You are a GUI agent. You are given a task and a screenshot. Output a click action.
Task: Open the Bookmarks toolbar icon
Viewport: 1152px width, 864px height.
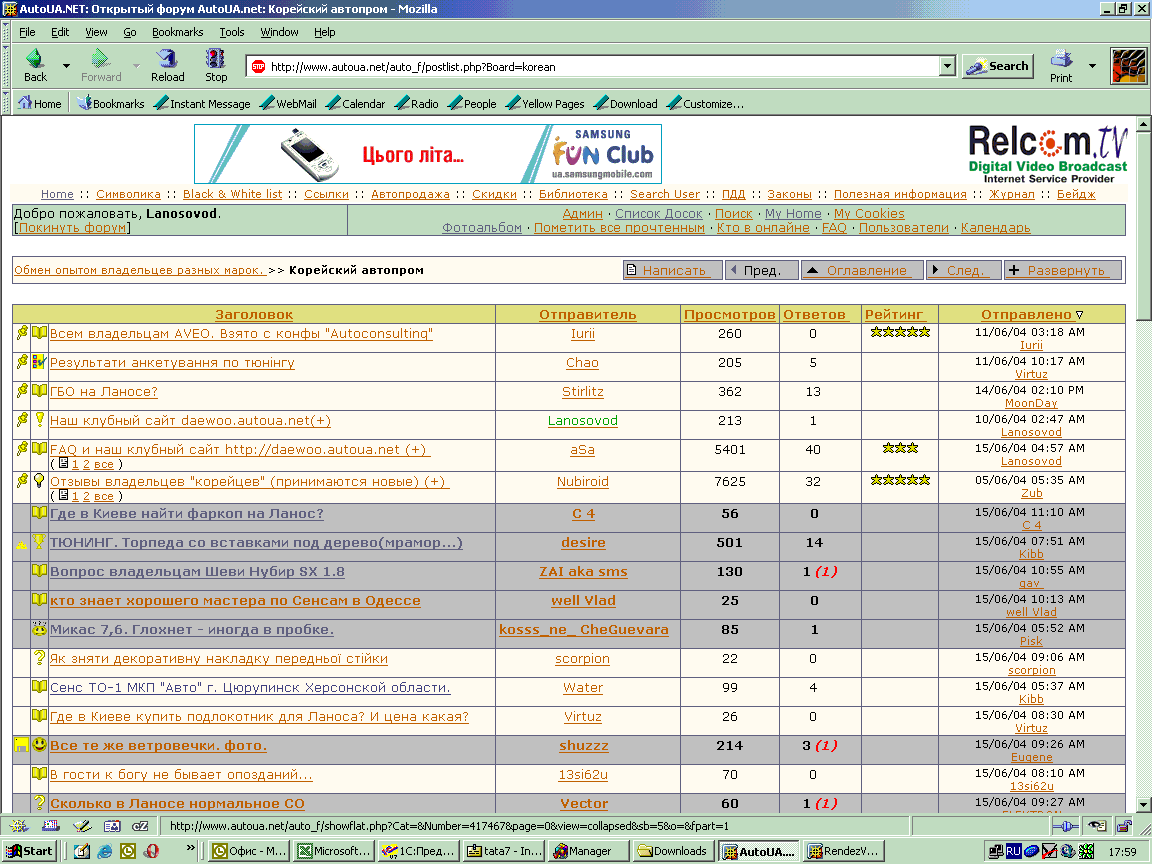point(111,103)
